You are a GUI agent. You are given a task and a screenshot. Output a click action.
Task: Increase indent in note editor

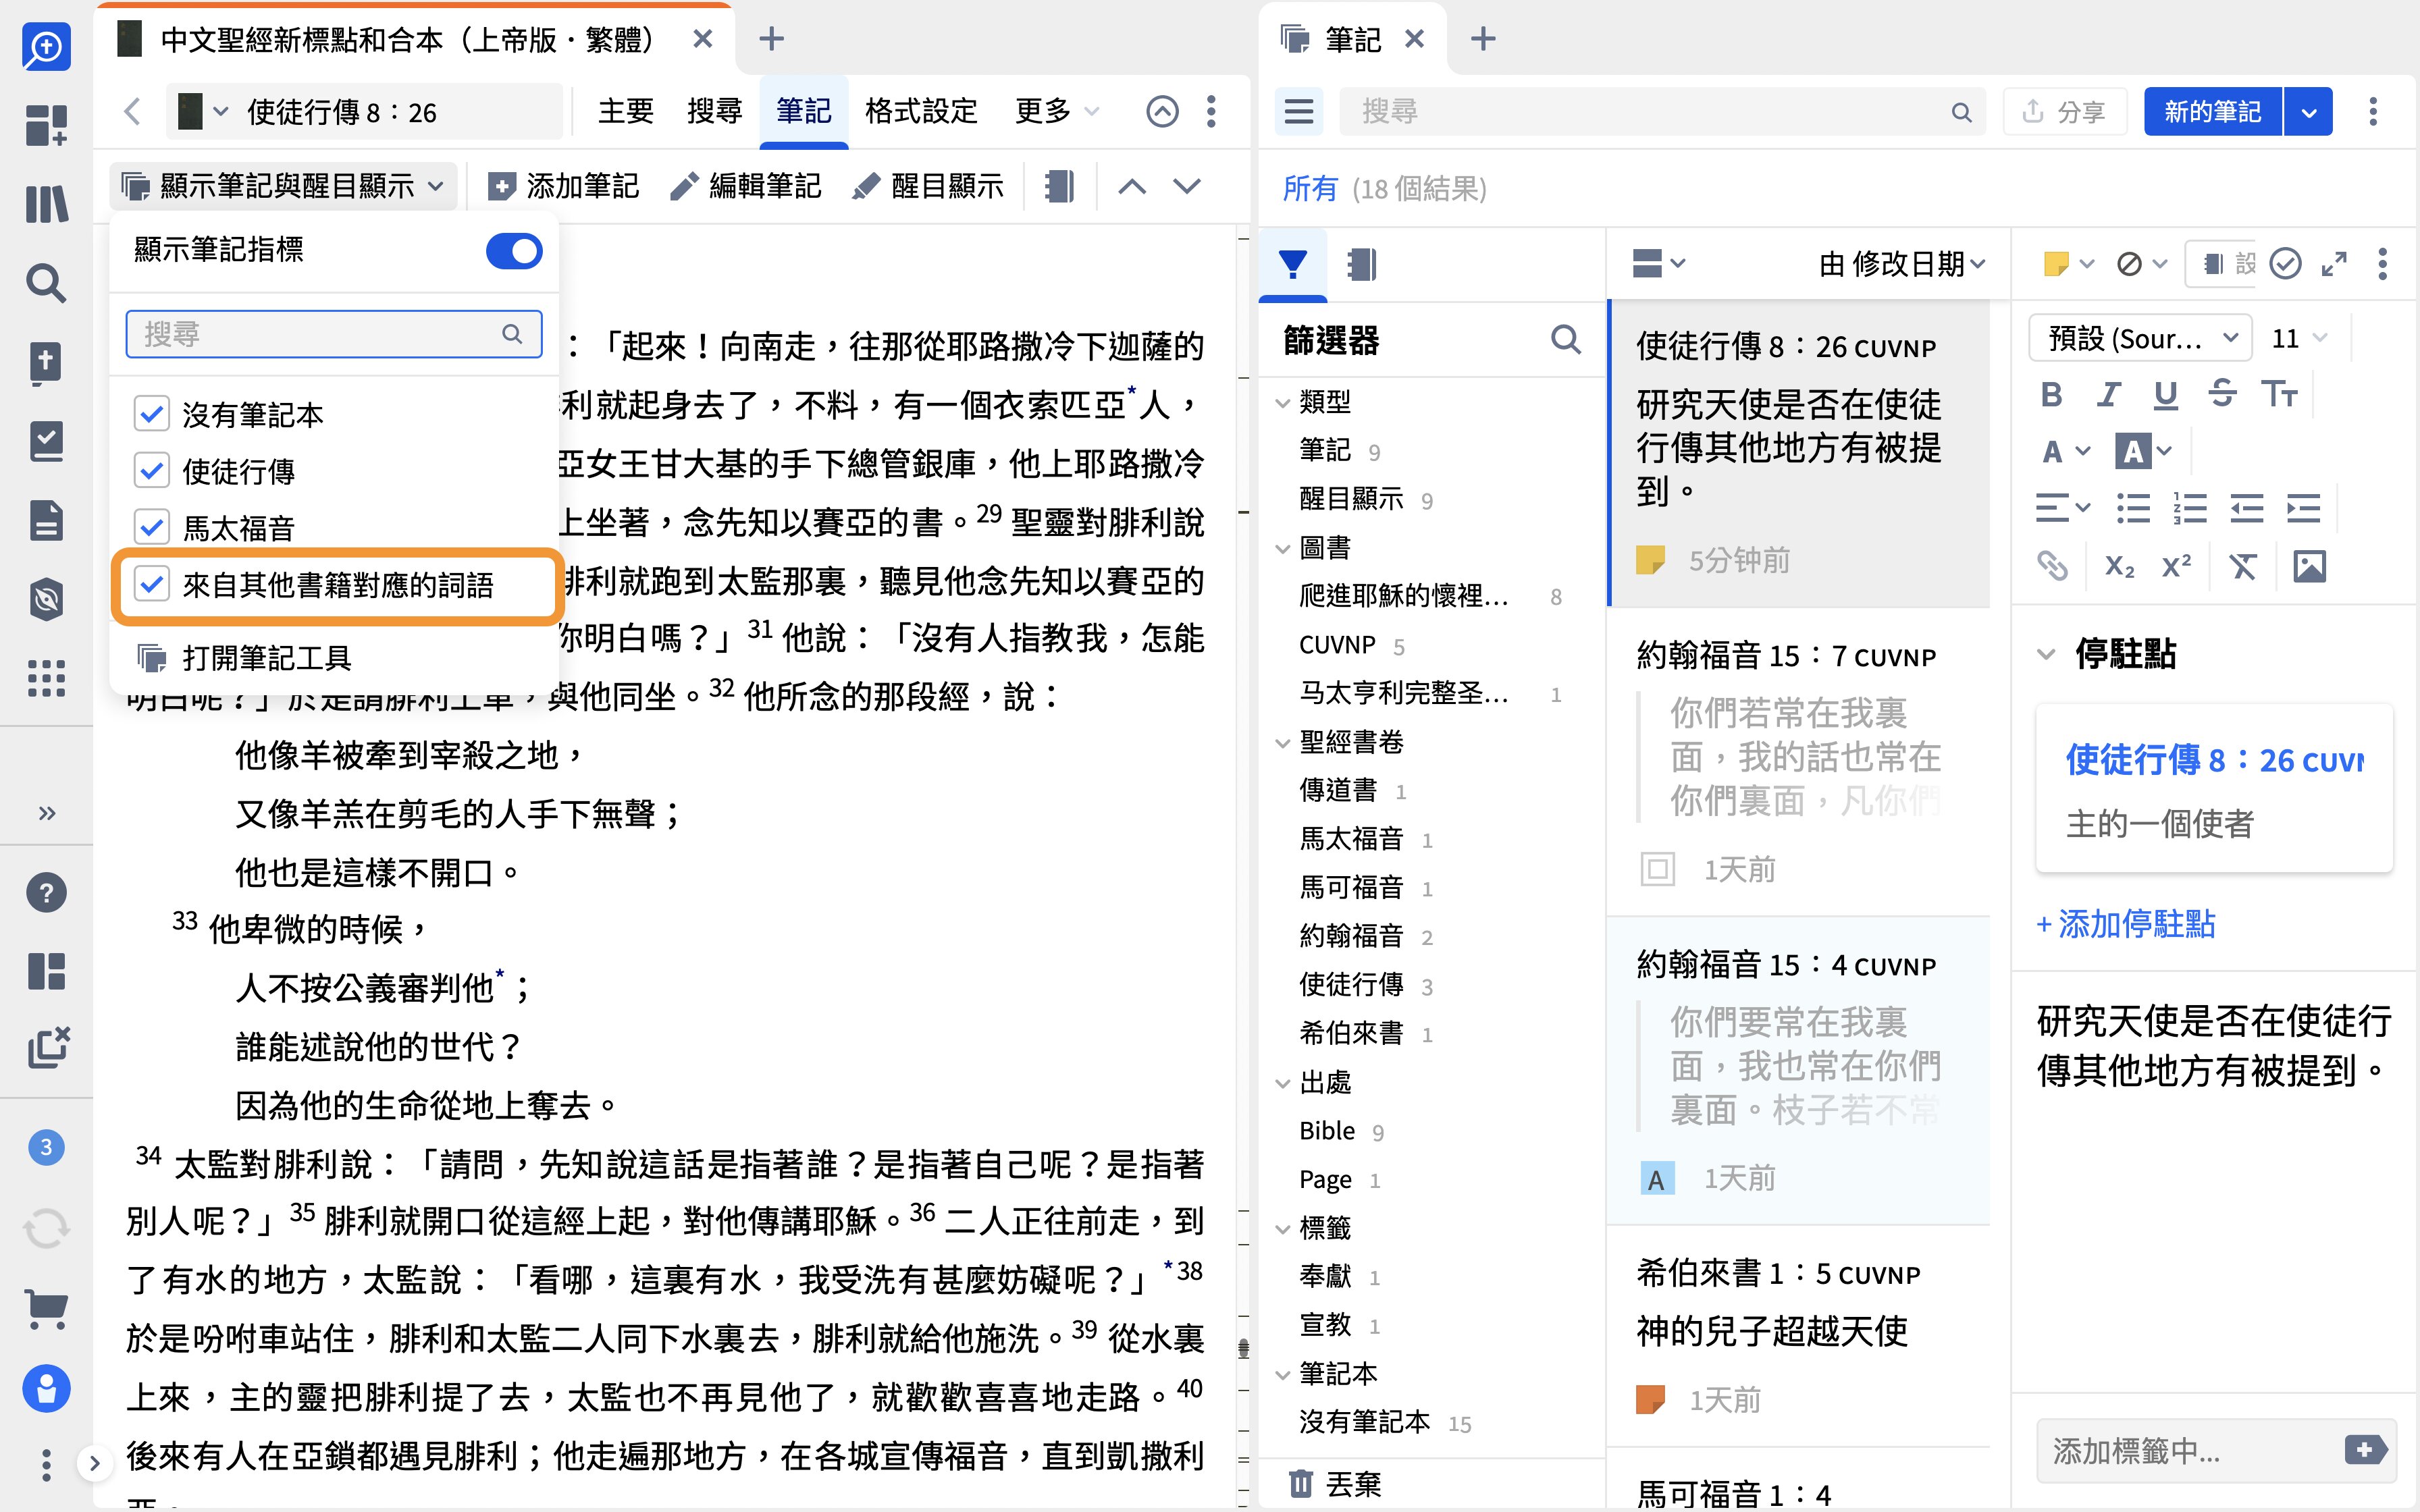tap(2304, 509)
